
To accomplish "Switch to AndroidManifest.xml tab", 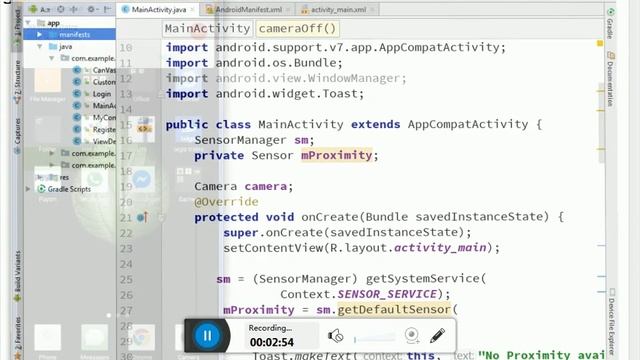I will point(249,9).
